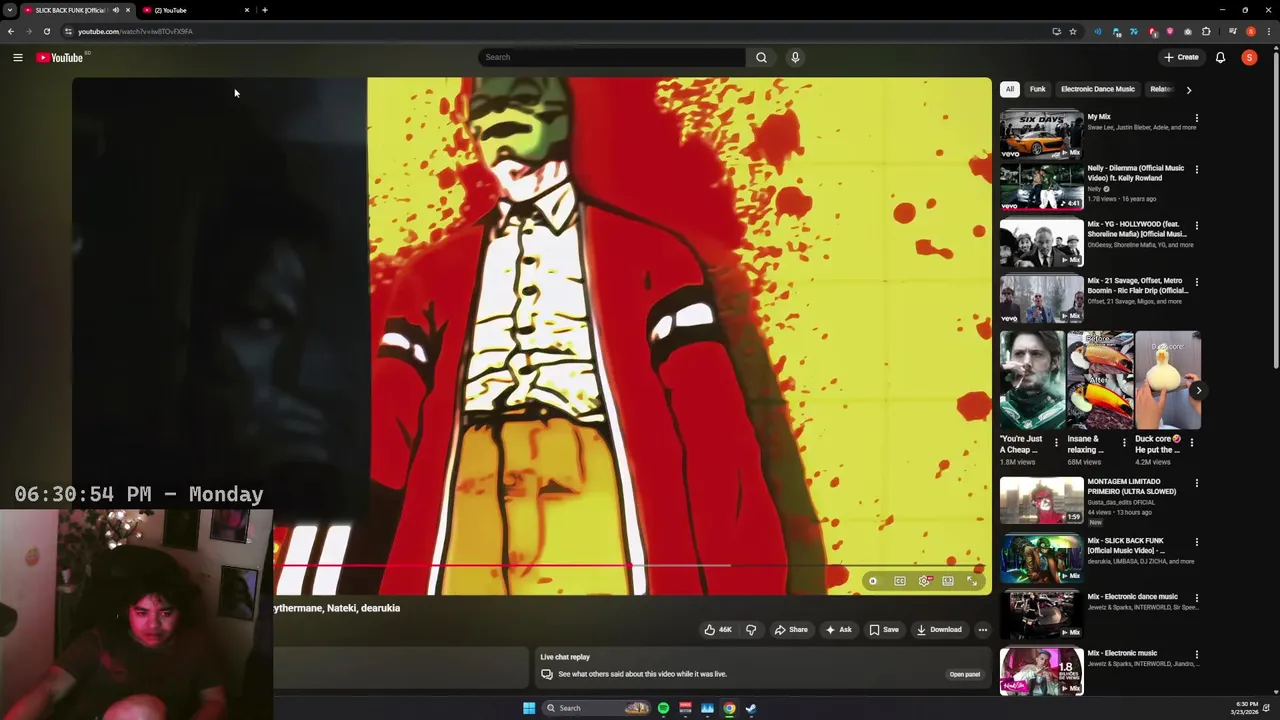Open the live chat replay panel
Screen dimensions: 1280x720
[965, 675]
